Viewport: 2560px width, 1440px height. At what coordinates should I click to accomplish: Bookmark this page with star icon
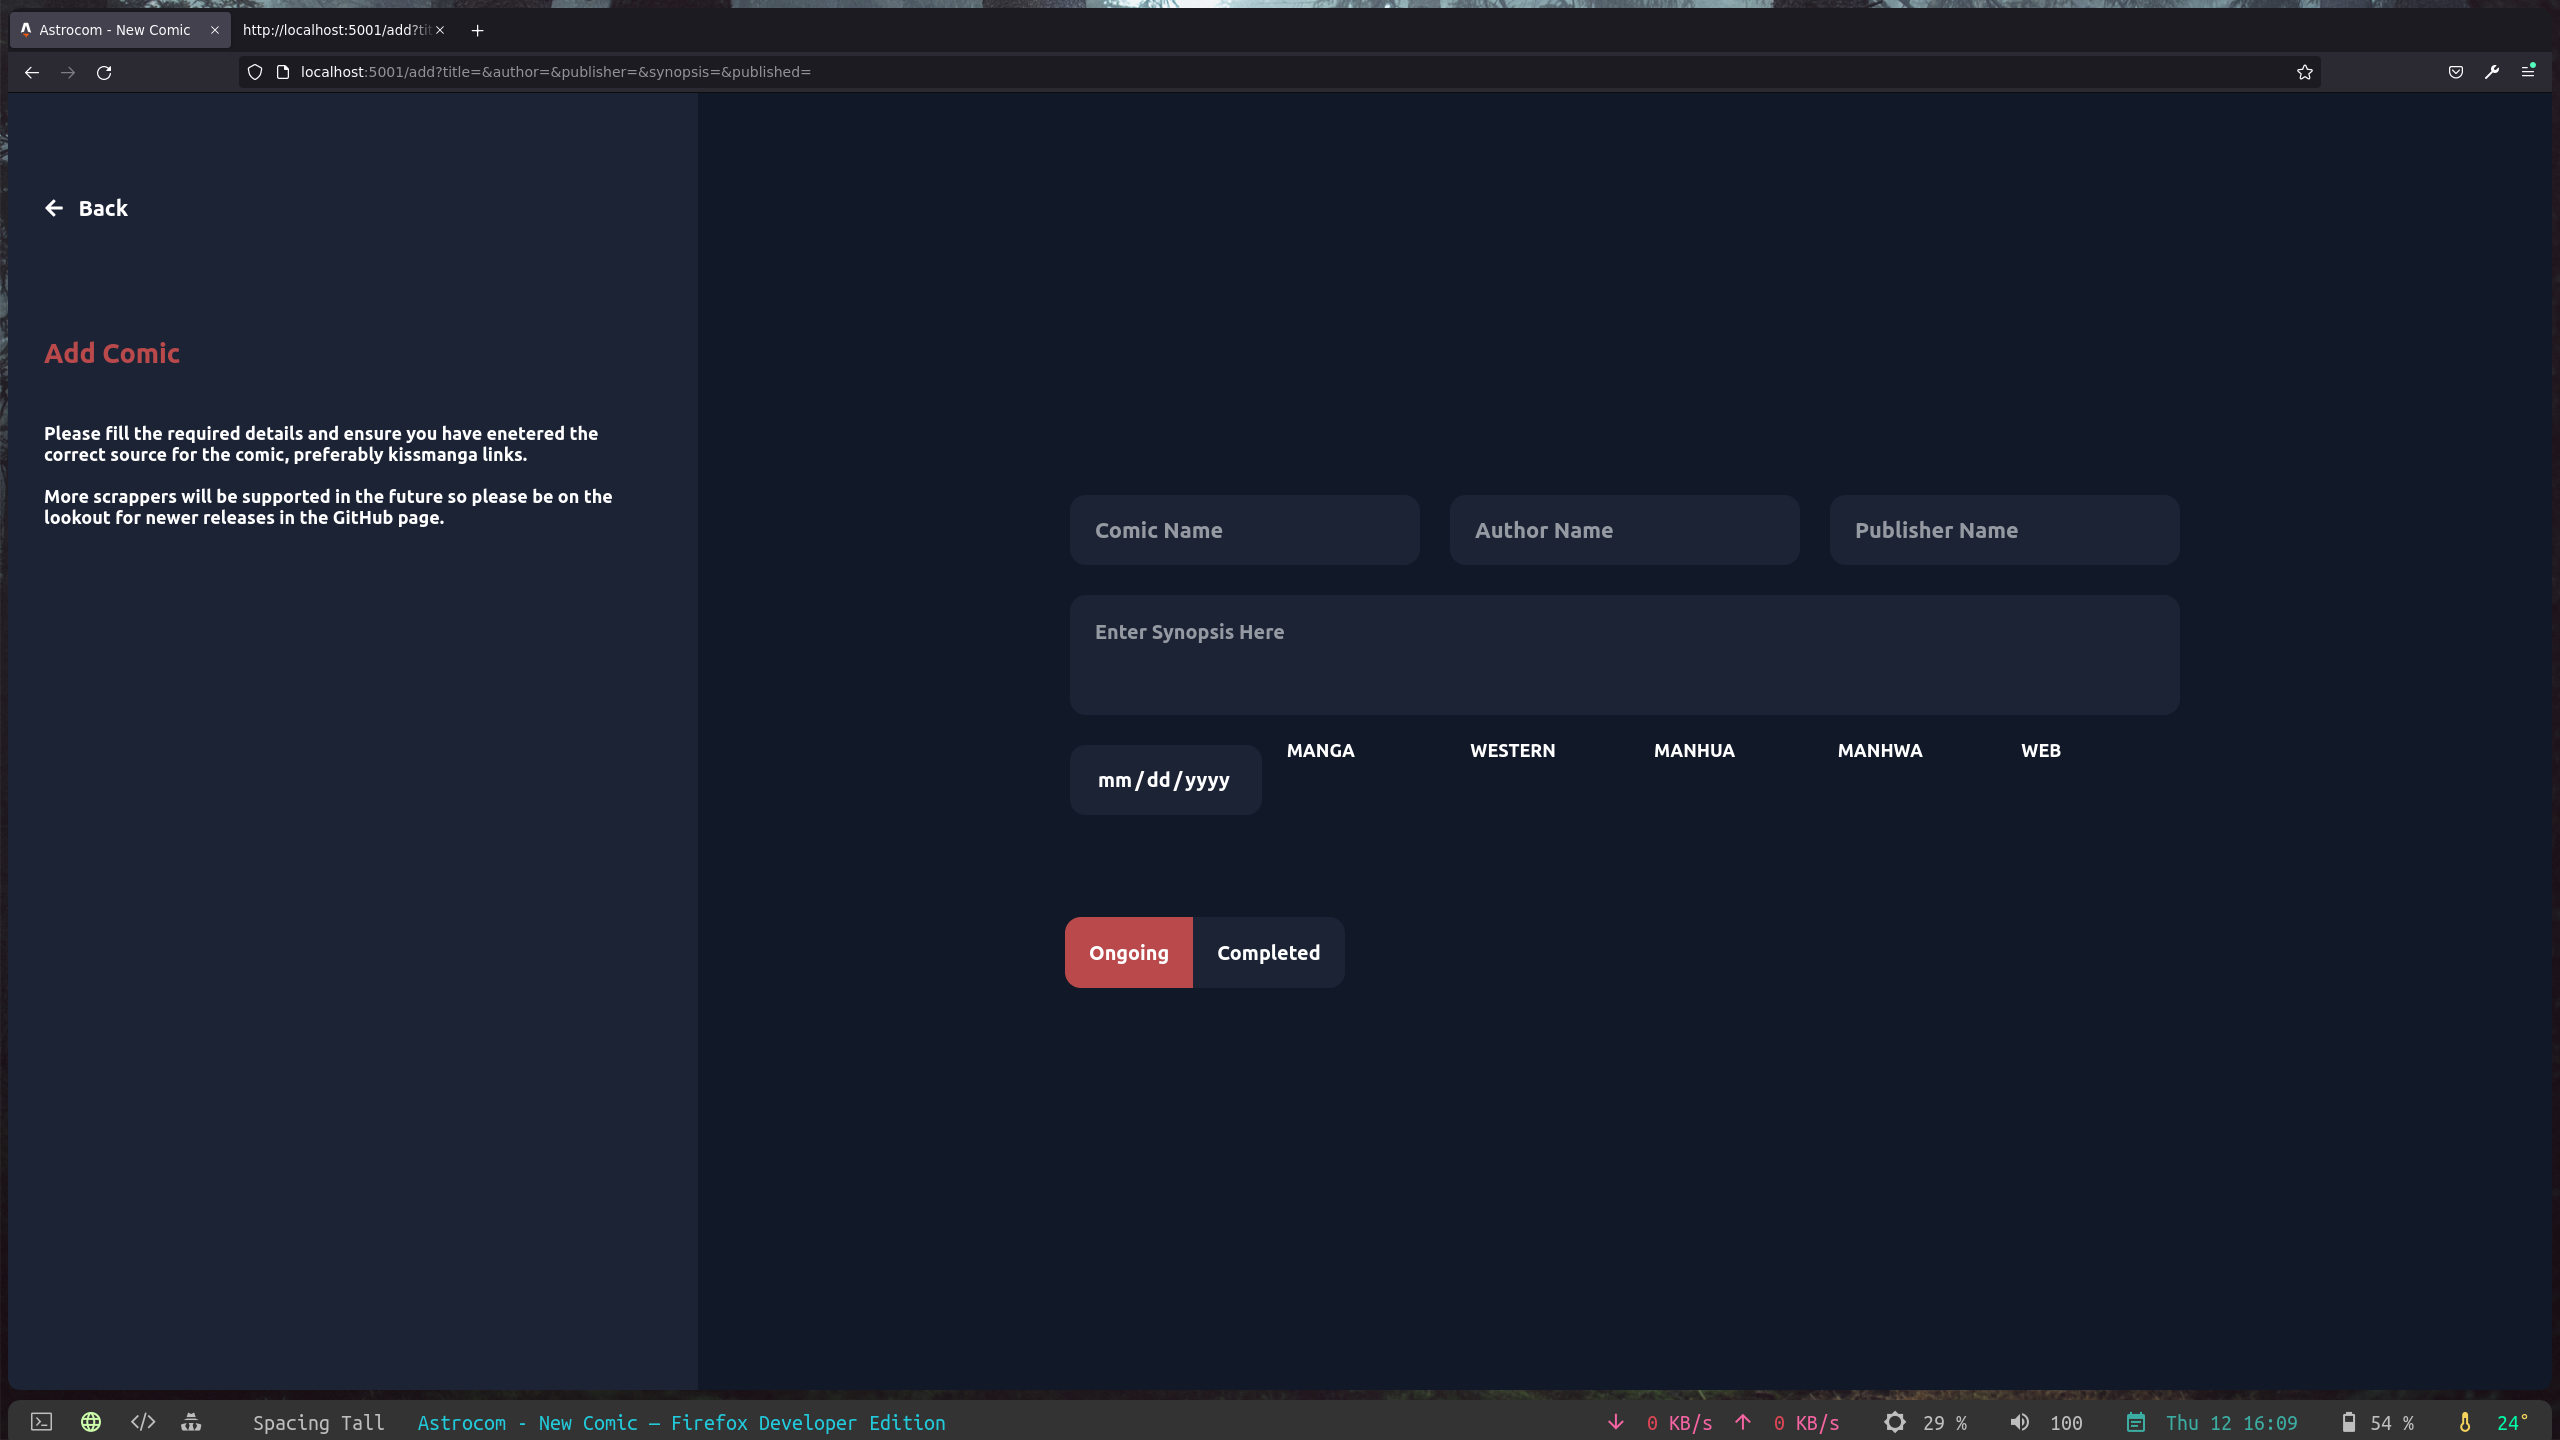[x=2305, y=72]
